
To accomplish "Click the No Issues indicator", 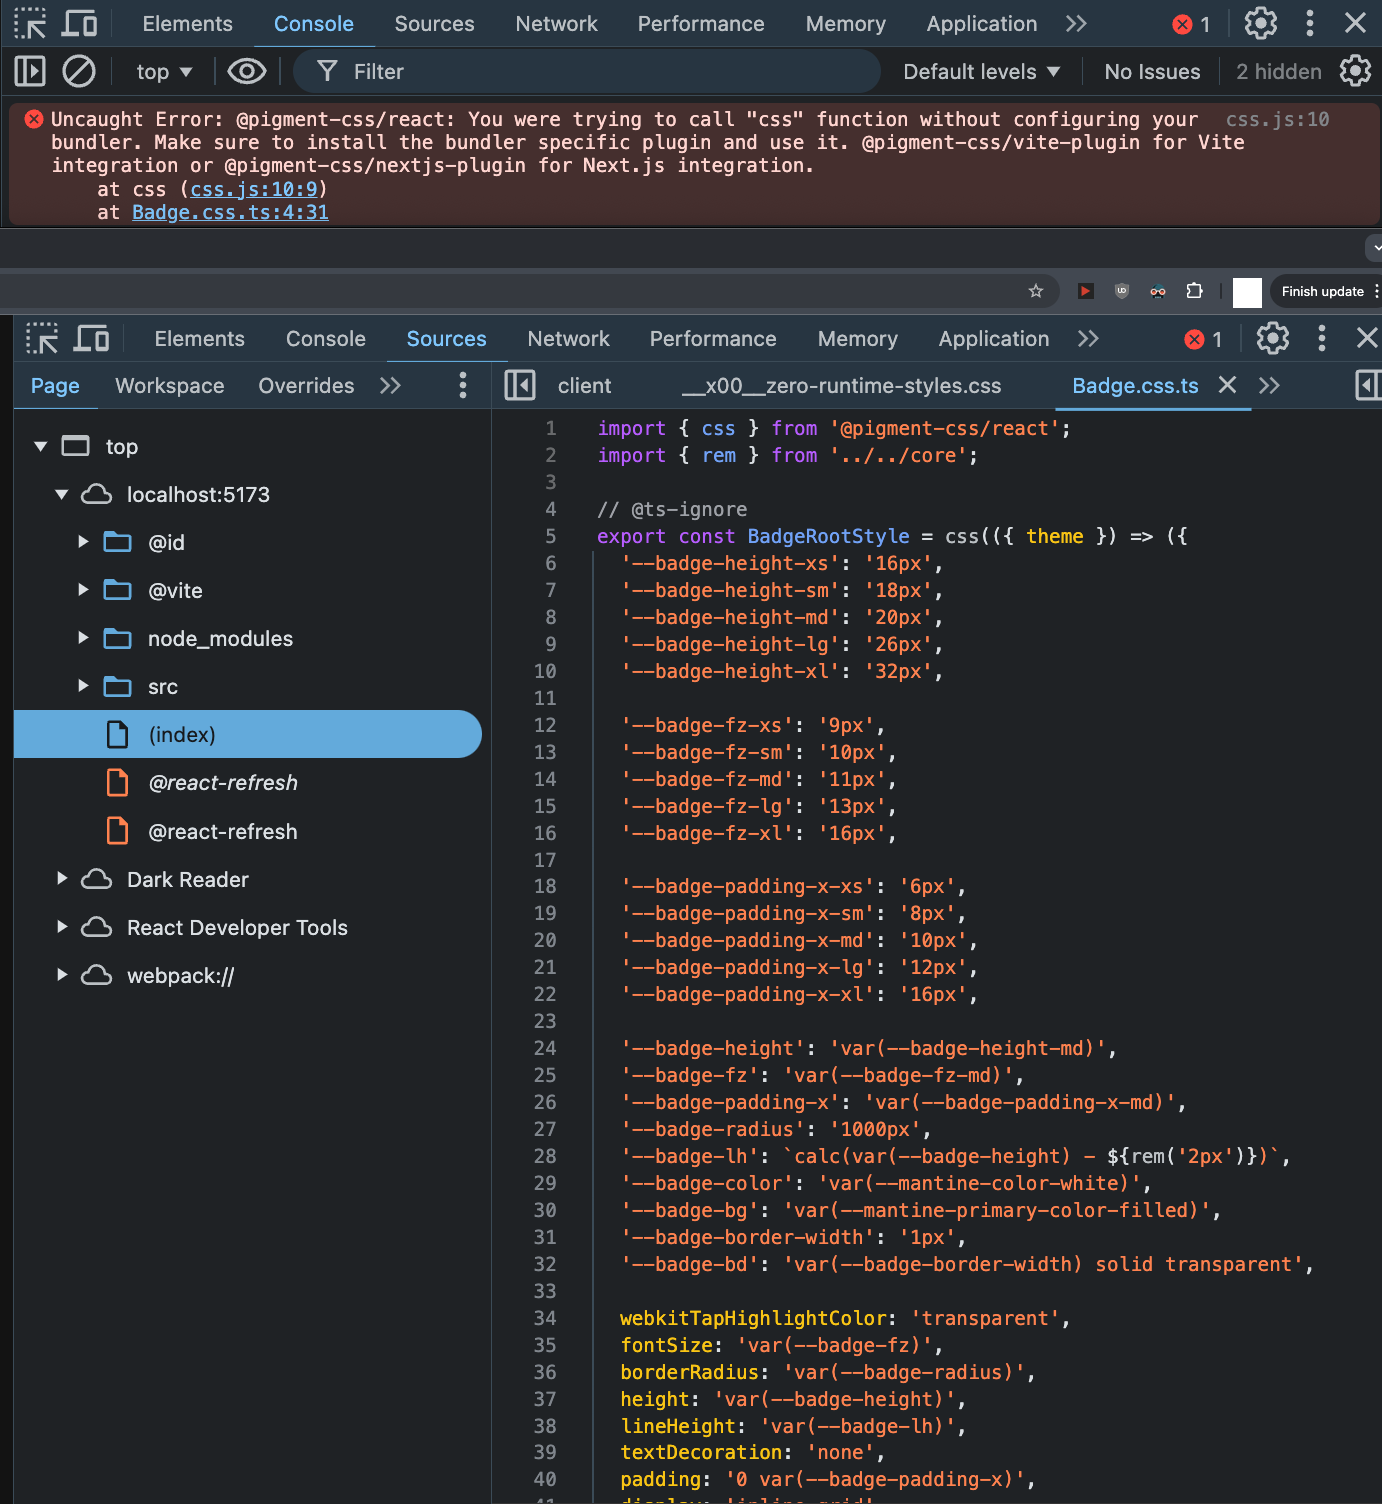I will point(1152,72).
